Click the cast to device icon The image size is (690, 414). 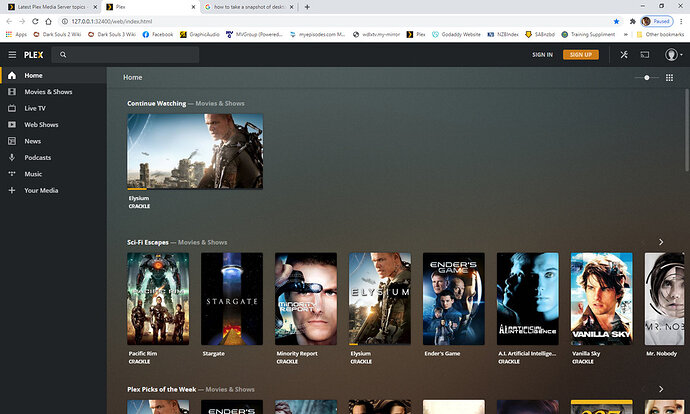point(645,55)
